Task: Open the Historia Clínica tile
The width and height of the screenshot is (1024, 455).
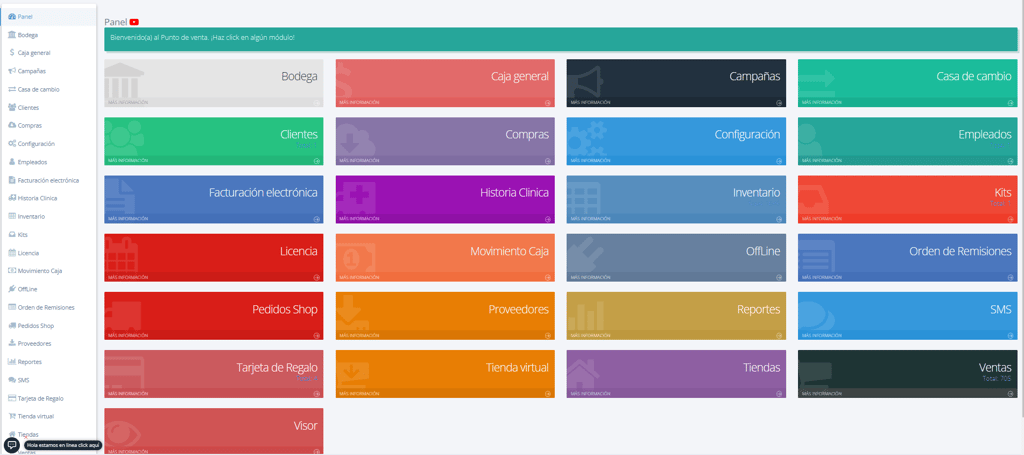Action: click(445, 199)
